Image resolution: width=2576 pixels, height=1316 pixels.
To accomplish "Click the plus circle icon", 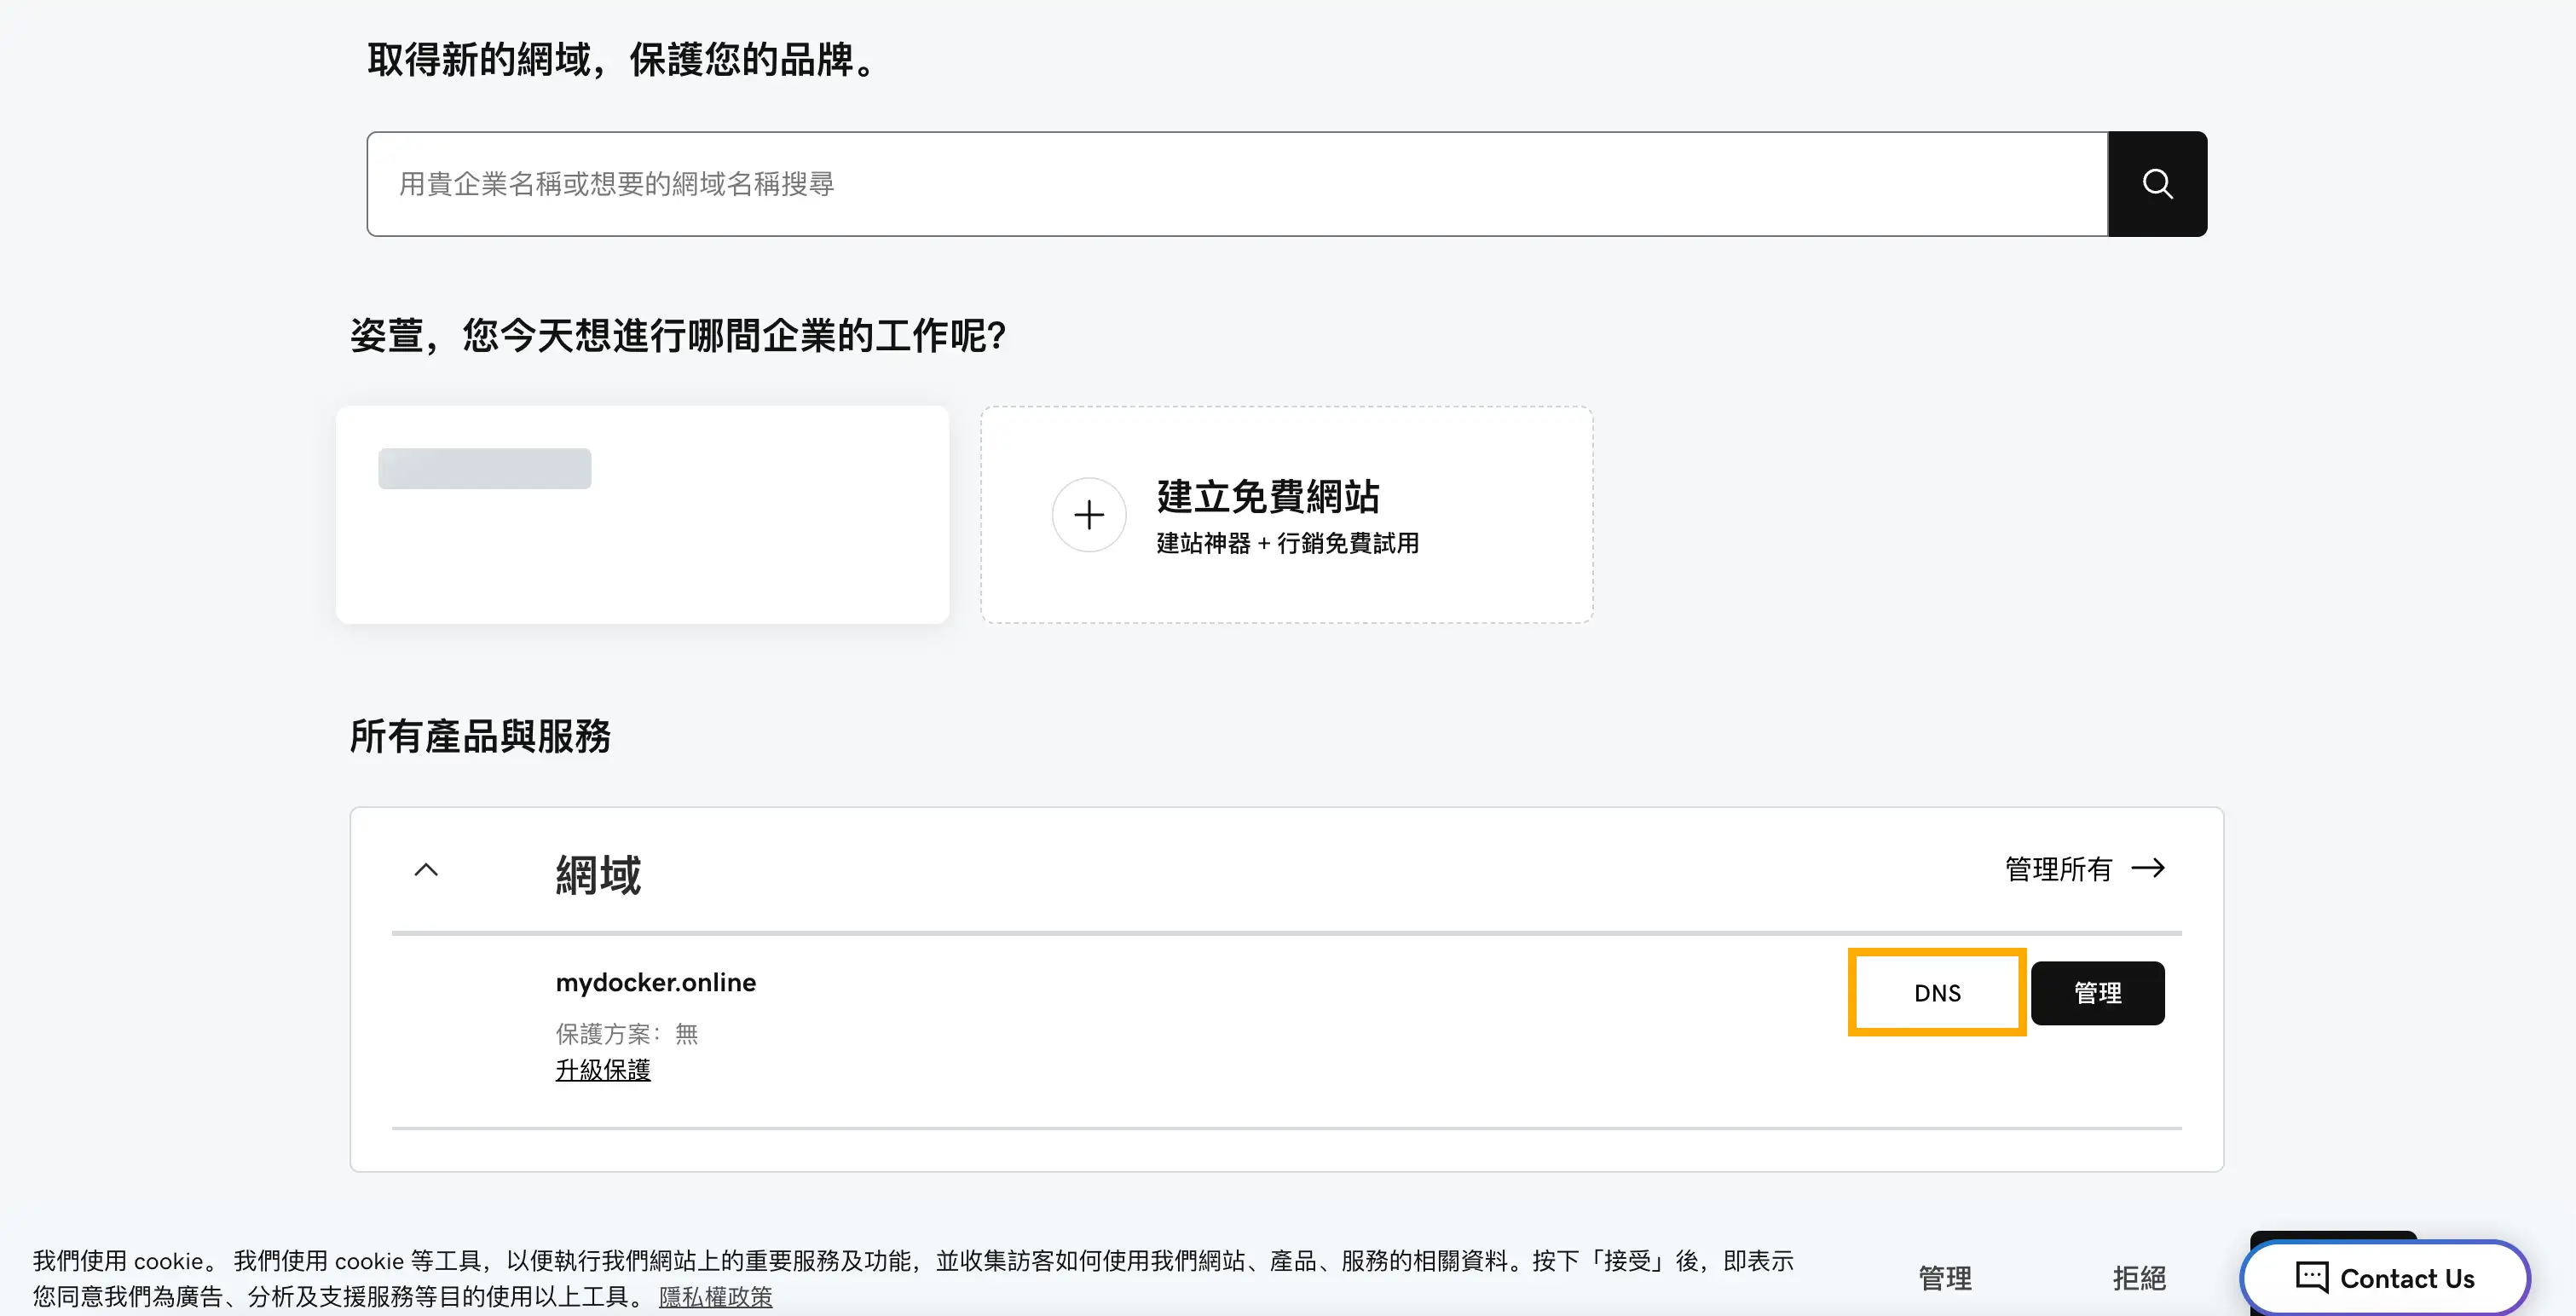I will (x=1089, y=515).
